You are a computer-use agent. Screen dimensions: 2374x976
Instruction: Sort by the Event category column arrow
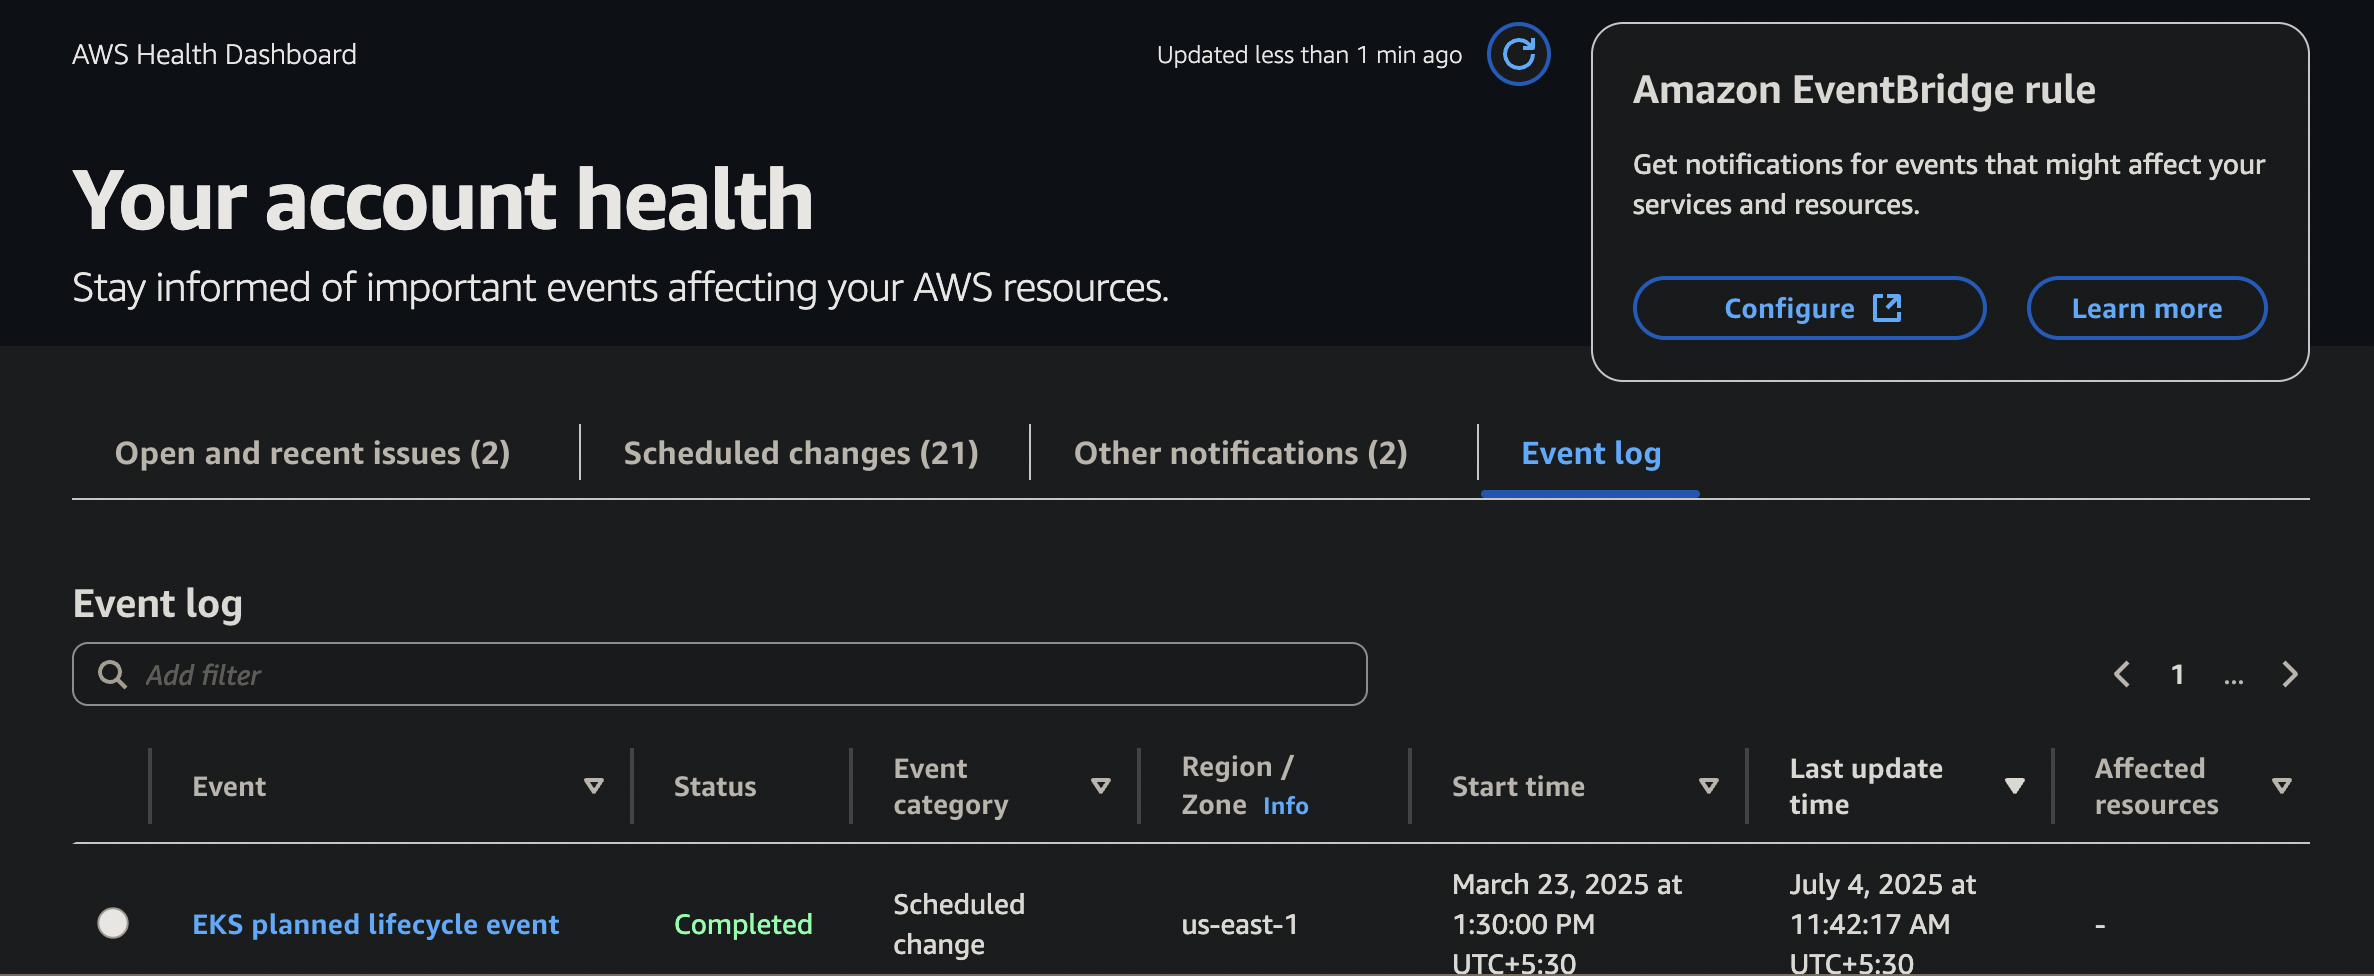click(1101, 786)
